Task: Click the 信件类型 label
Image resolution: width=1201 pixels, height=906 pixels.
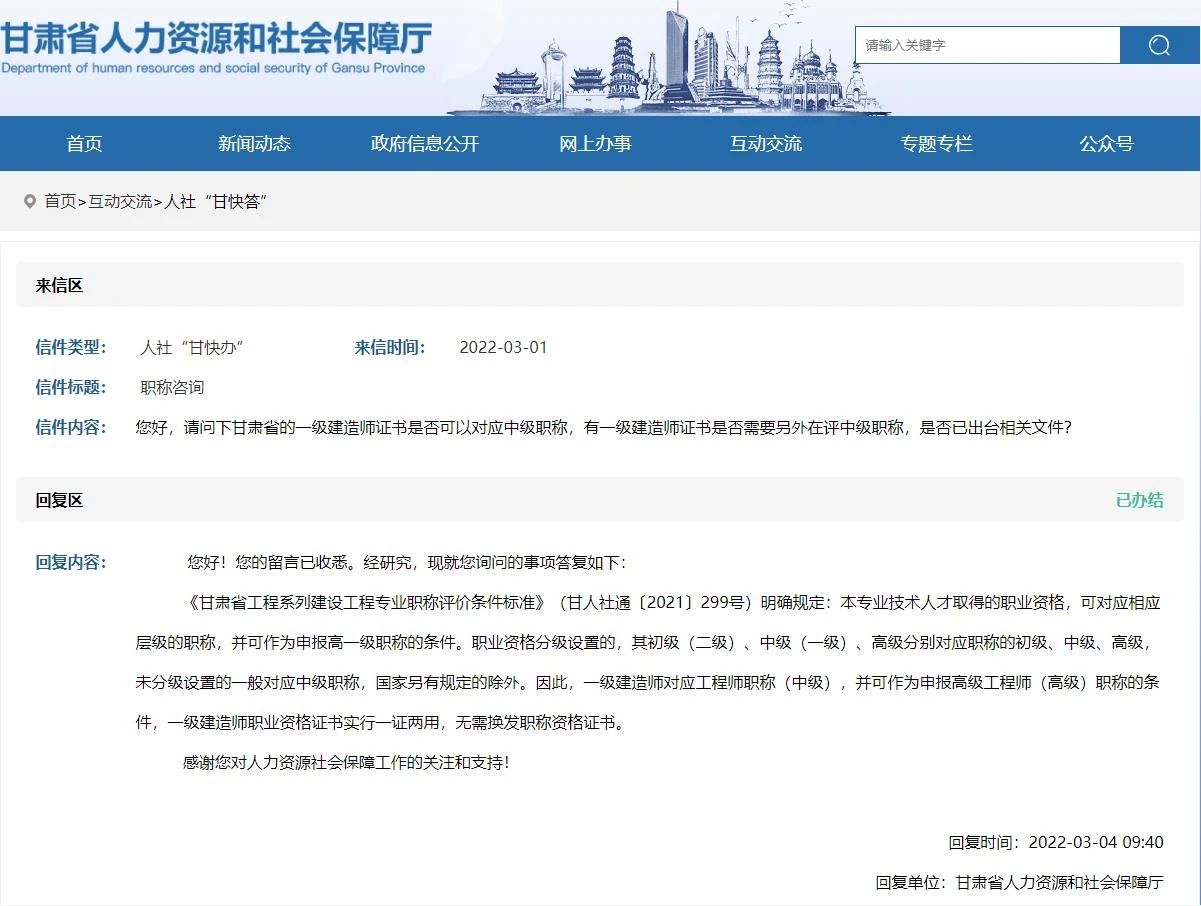Action: click(71, 347)
